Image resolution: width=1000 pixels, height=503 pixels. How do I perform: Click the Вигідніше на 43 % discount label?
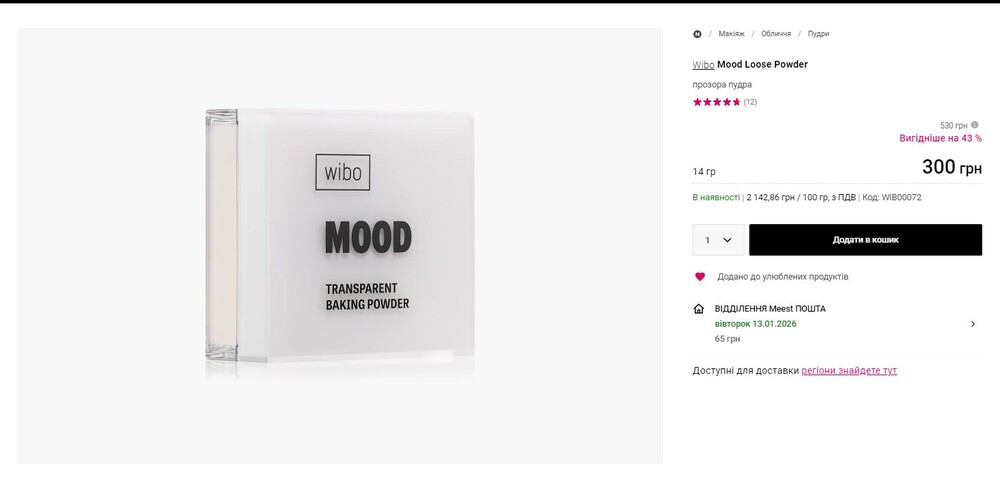tap(941, 138)
